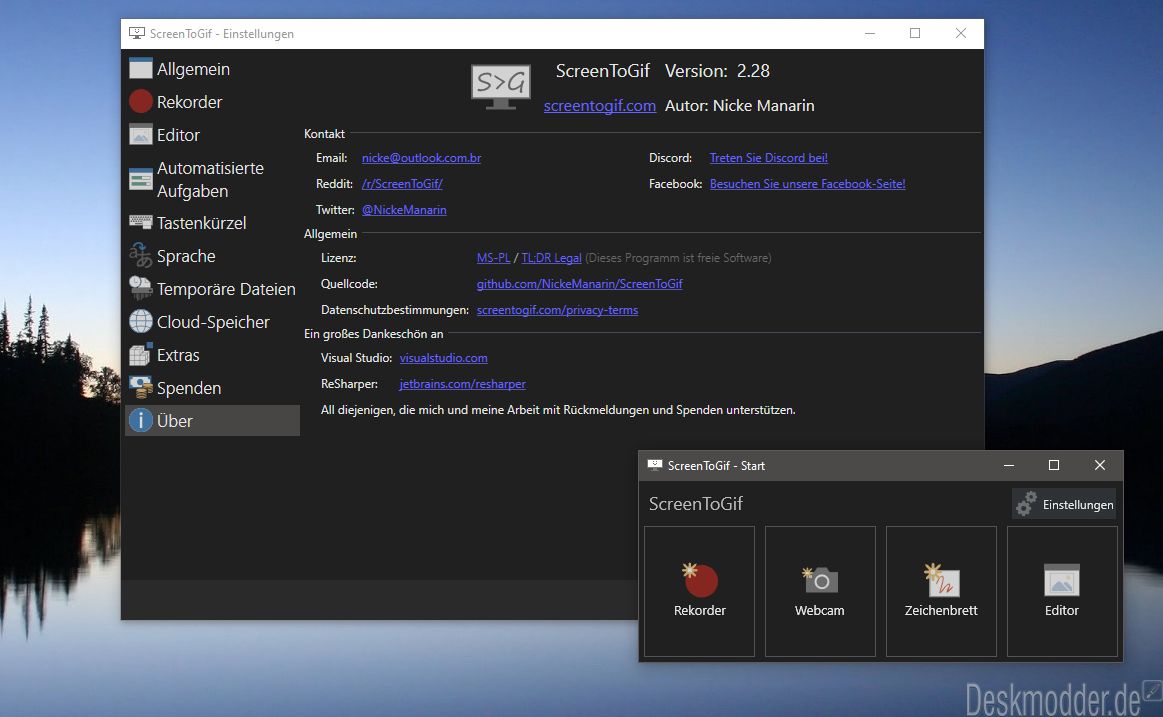Click the globe icon for Cloud-Speicher
Viewport: 1163px width, 717px height.
(140, 322)
